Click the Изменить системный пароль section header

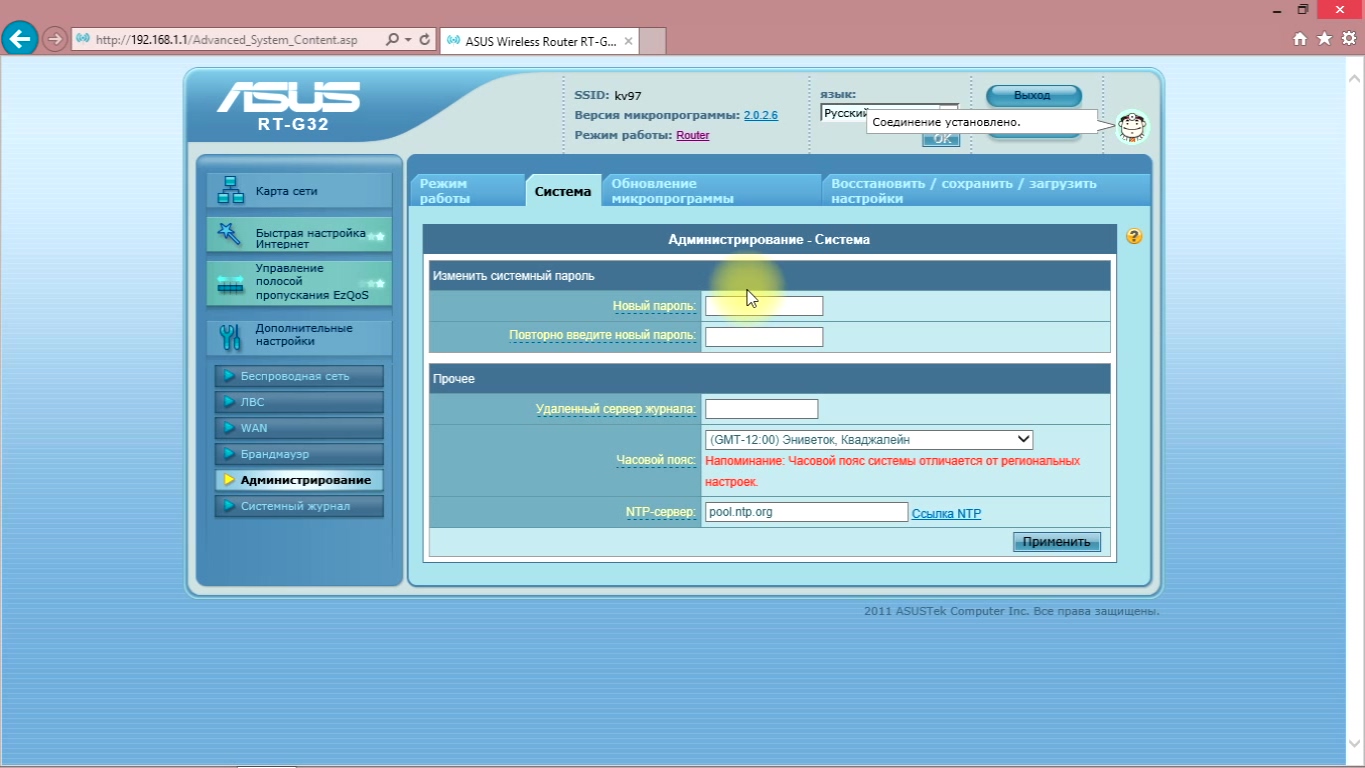[770, 276]
